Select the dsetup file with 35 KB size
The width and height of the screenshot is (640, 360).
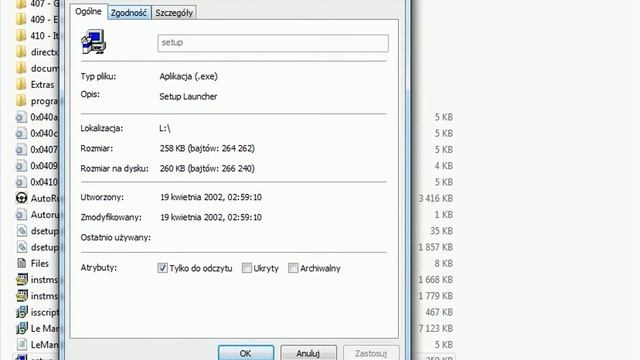[21, 231]
